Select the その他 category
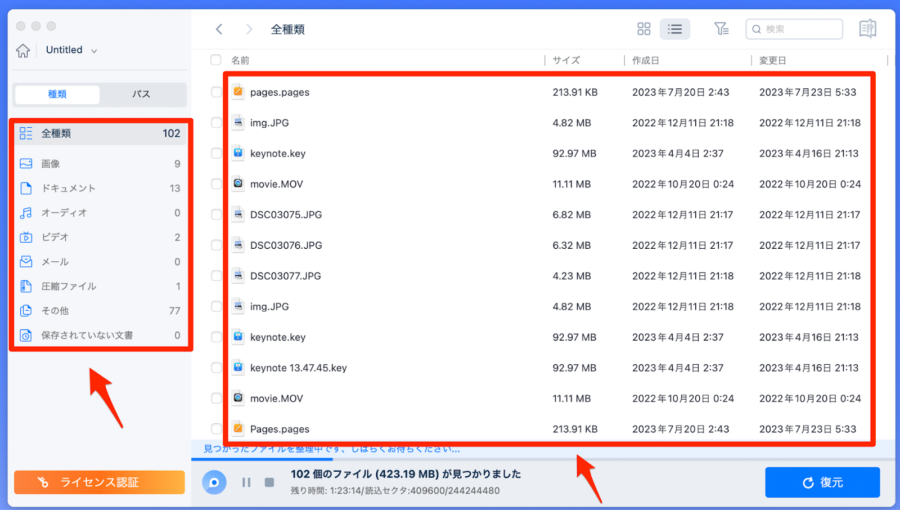Screen dimensions: 900x510 click(100, 310)
